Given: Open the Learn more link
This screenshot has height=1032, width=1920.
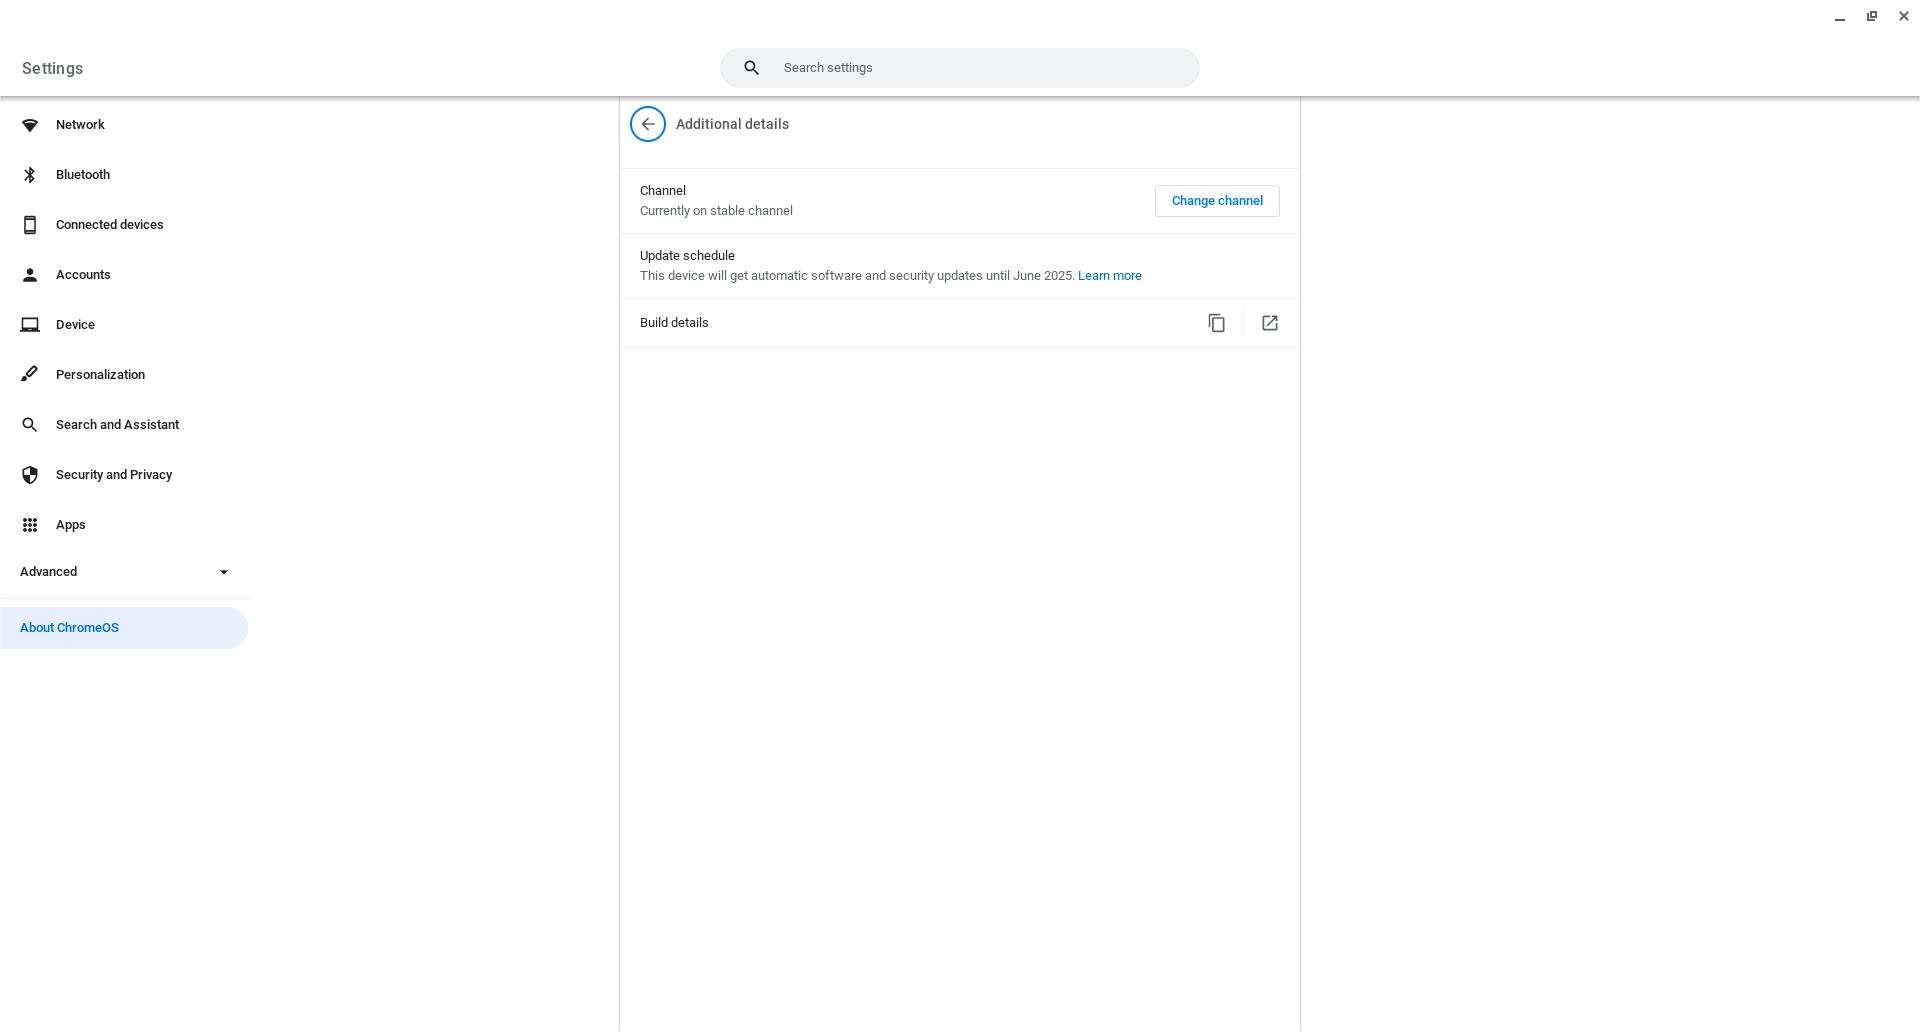Looking at the screenshot, I should coord(1109,276).
